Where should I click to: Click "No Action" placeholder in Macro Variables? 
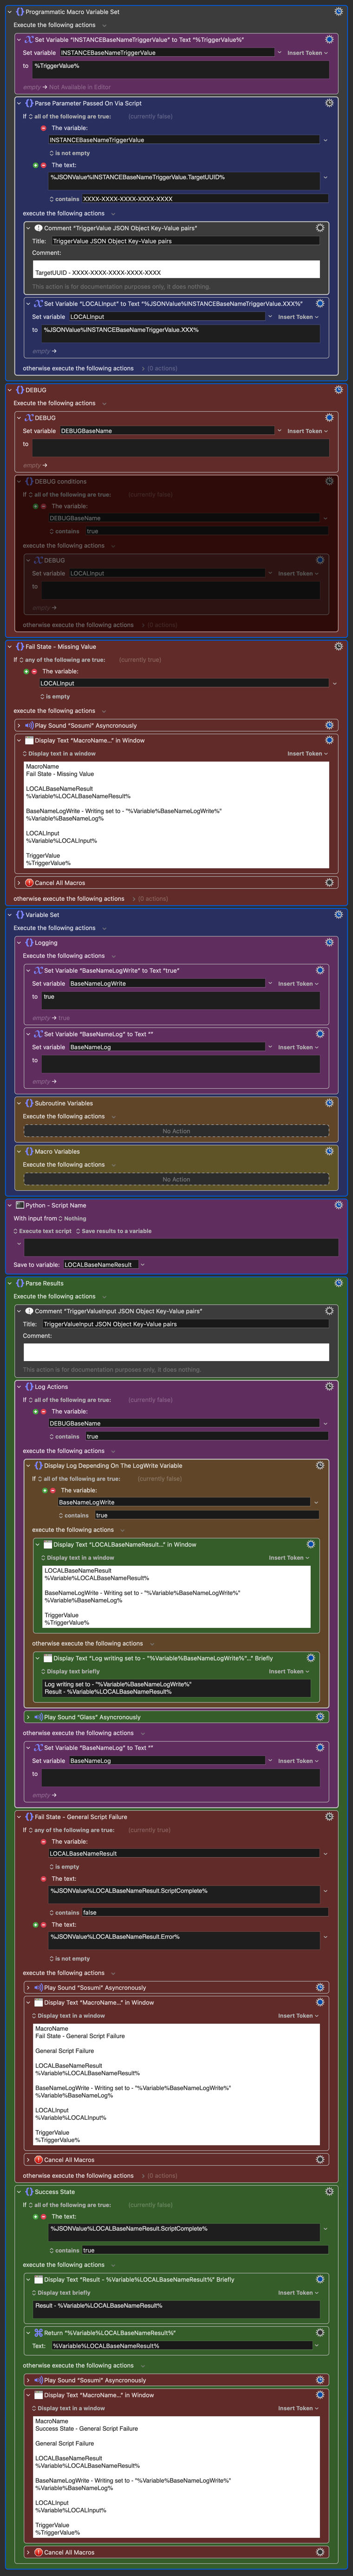point(176,1179)
